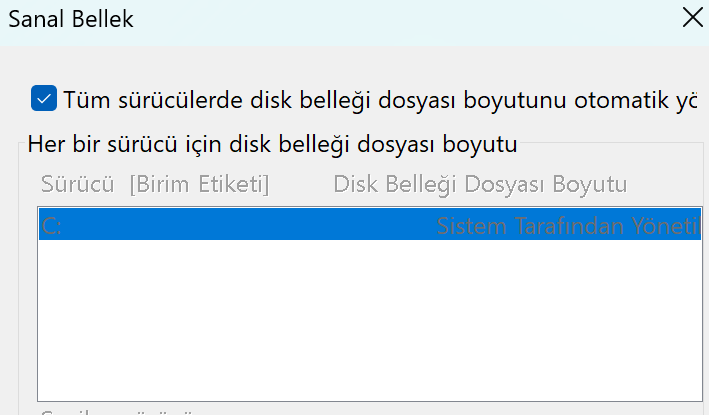Close the Sanal Bellek dialog
Viewport: 709px width, 415px height.
click(692, 18)
